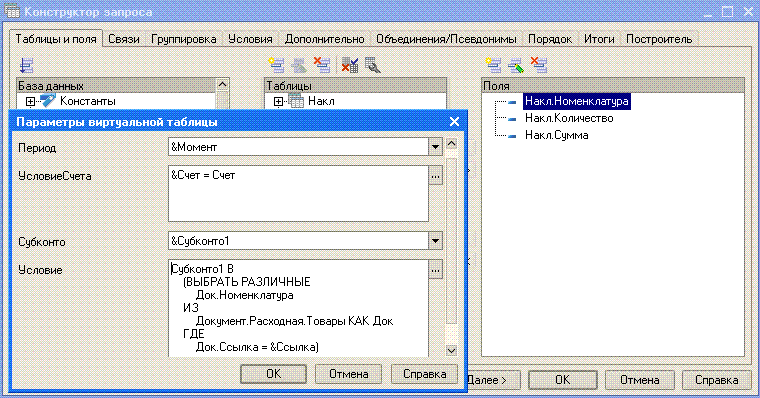The width and height of the screenshot is (760, 398).
Task: Click the field icon beside Накл.Количество
Action: (512, 119)
